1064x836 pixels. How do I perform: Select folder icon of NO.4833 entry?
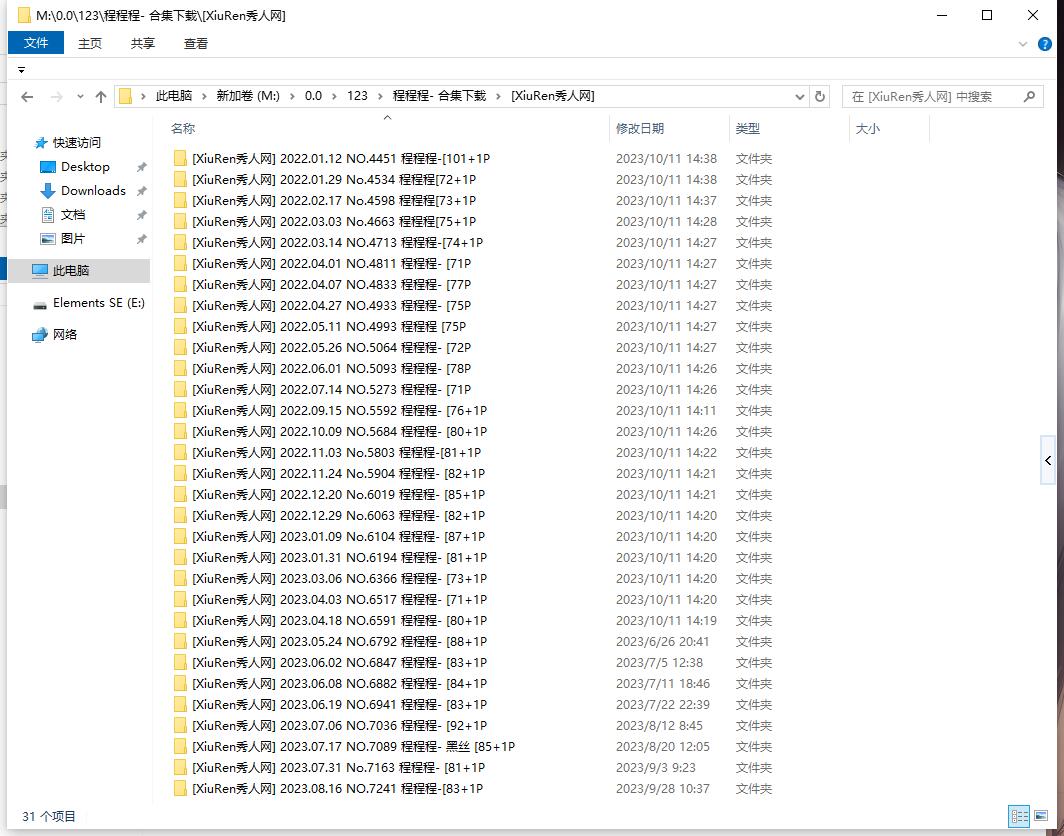pos(180,284)
